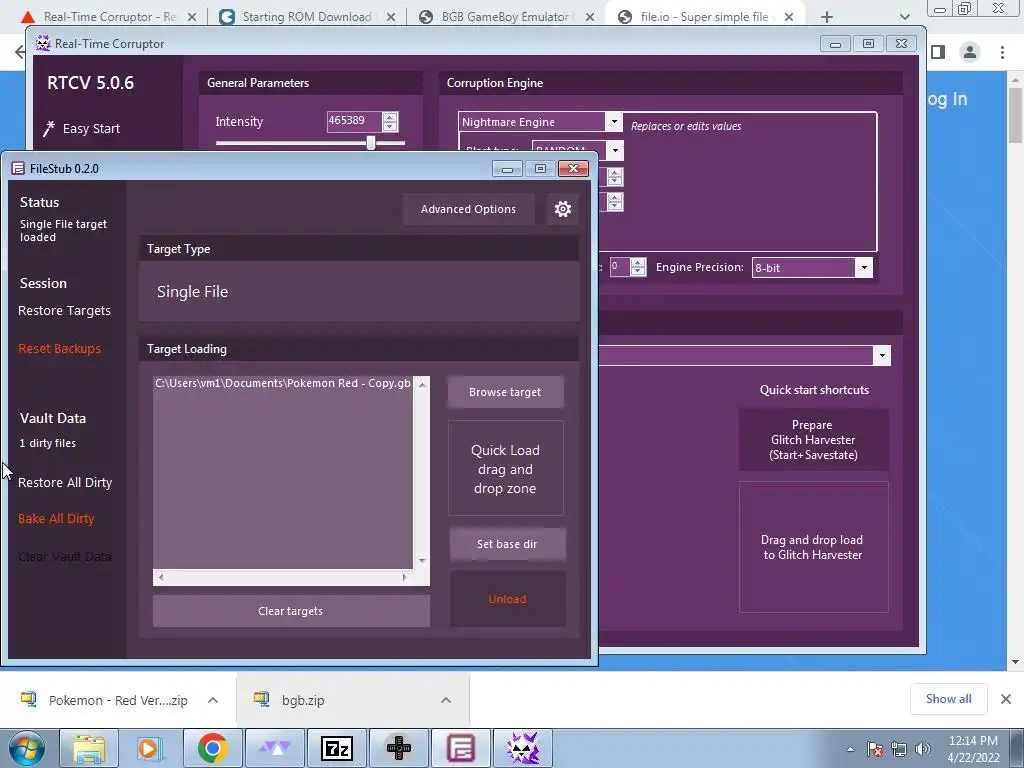This screenshot has width=1024, height=768.
Task: Click Reset Backups link
Action: pos(59,349)
